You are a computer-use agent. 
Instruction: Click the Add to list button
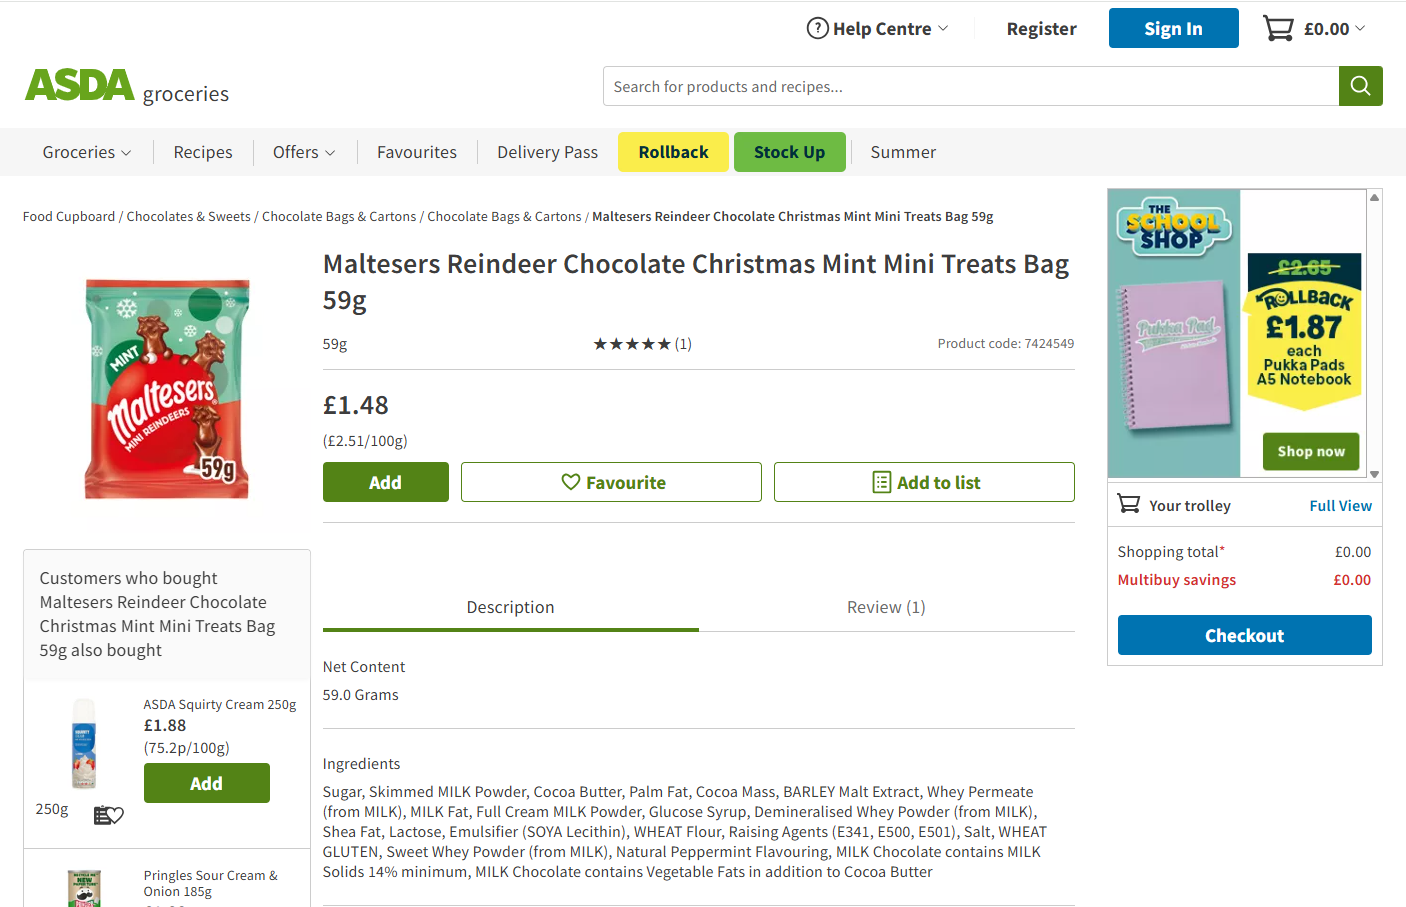(924, 482)
